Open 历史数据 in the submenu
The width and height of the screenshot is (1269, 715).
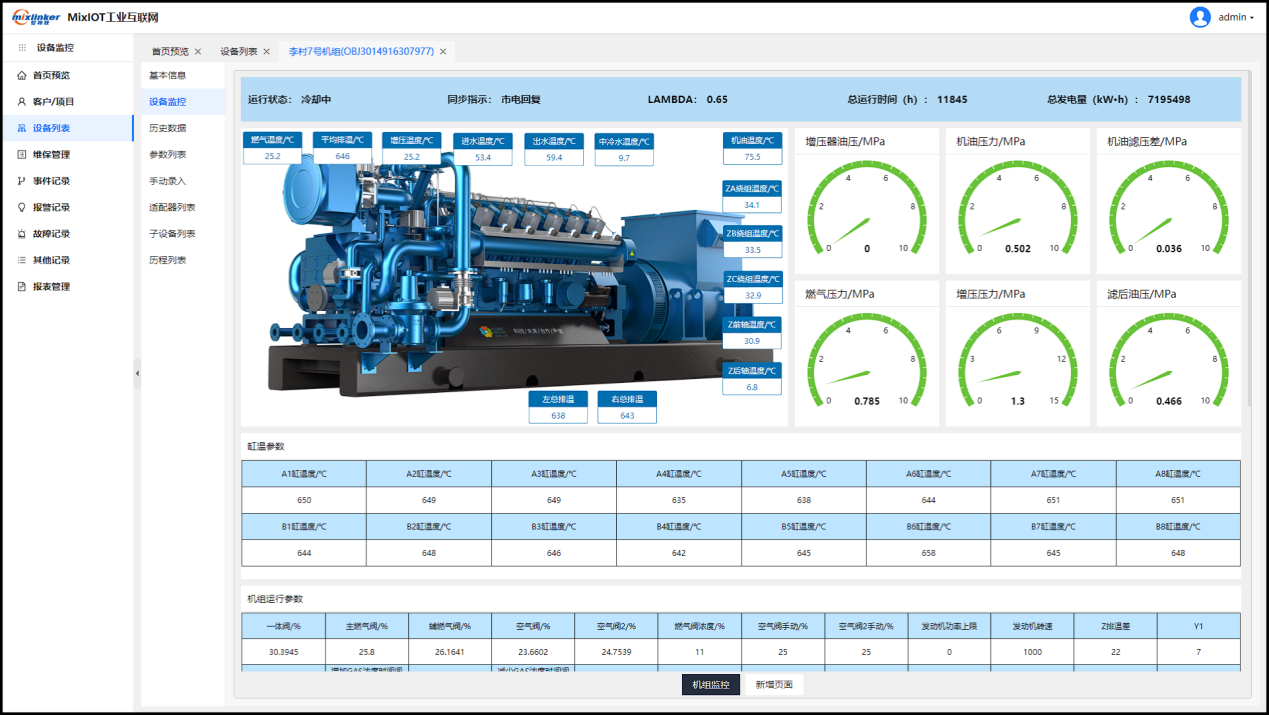coord(167,128)
